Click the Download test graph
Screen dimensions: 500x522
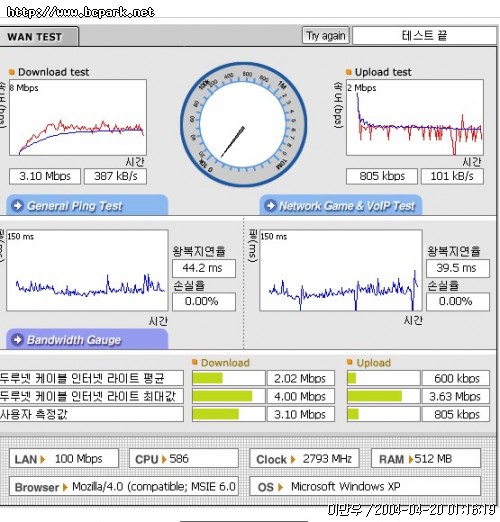[78, 117]
